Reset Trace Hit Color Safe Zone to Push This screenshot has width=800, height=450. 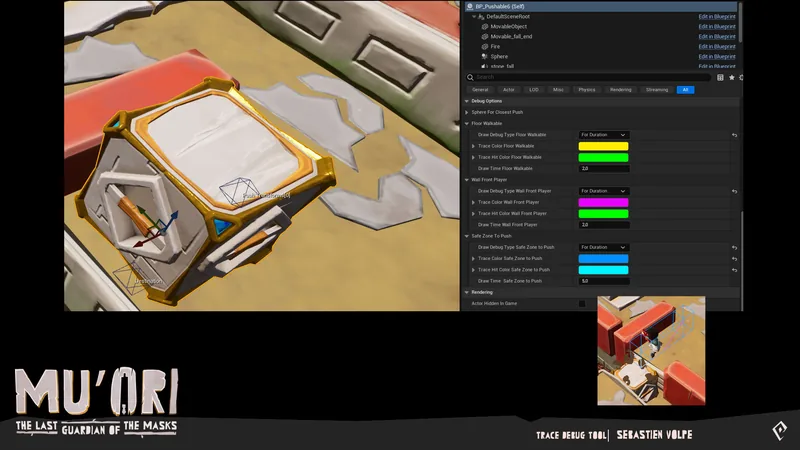pos(734,270)
